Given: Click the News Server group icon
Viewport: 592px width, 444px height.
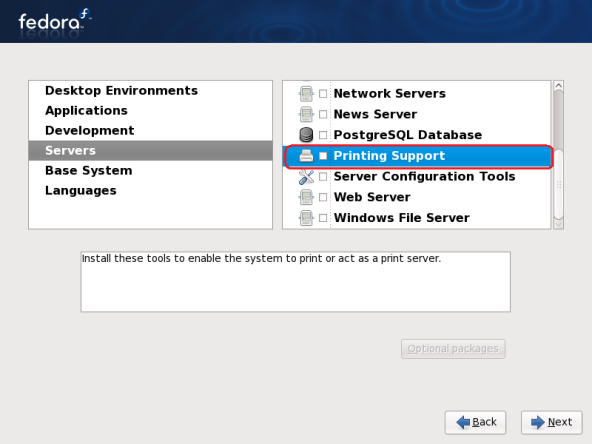Looking at the screenshot, I should (x=306, y=114).
